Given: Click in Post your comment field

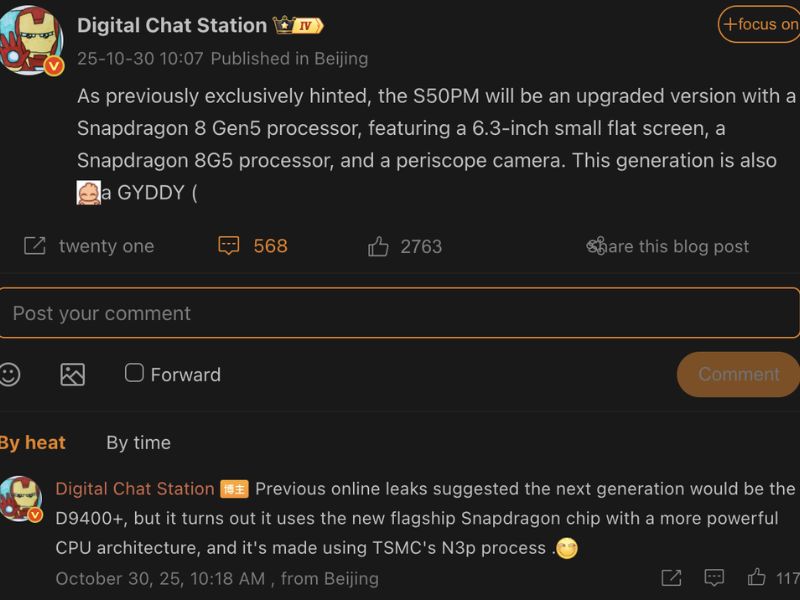Looking at the screenshot, I should [398, 313].
